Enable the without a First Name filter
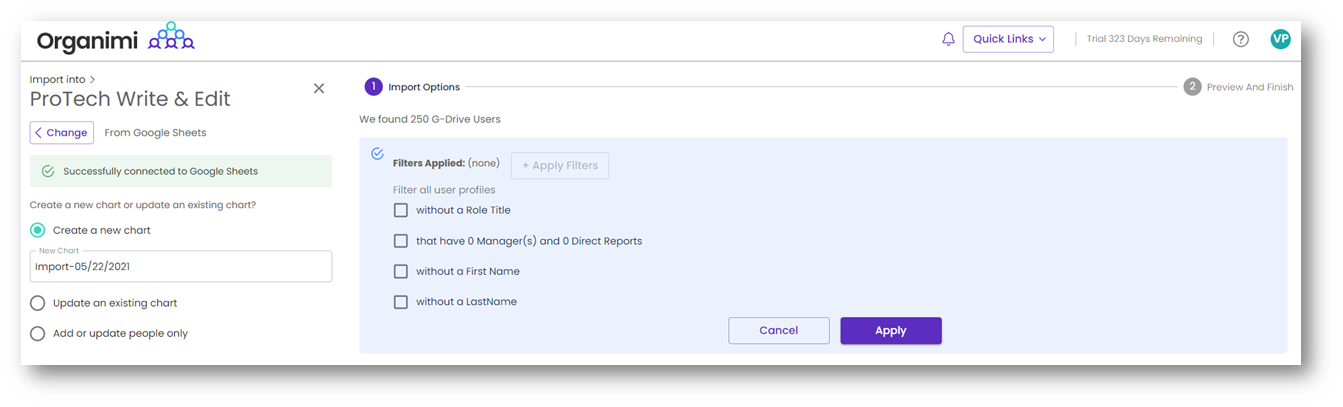The image size is (1343, 407). pos(401,271)
